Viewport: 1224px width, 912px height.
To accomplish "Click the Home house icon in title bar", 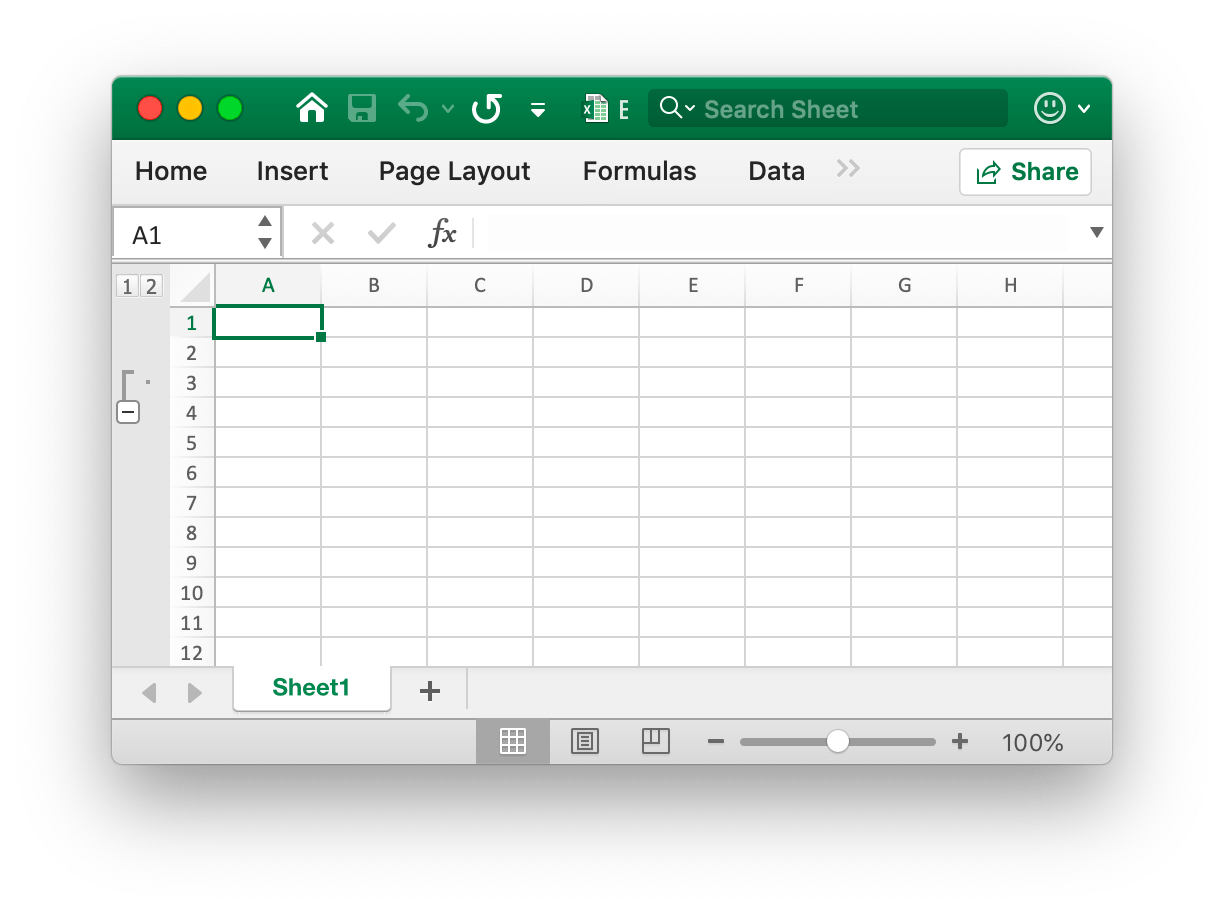I will point(313,108).
